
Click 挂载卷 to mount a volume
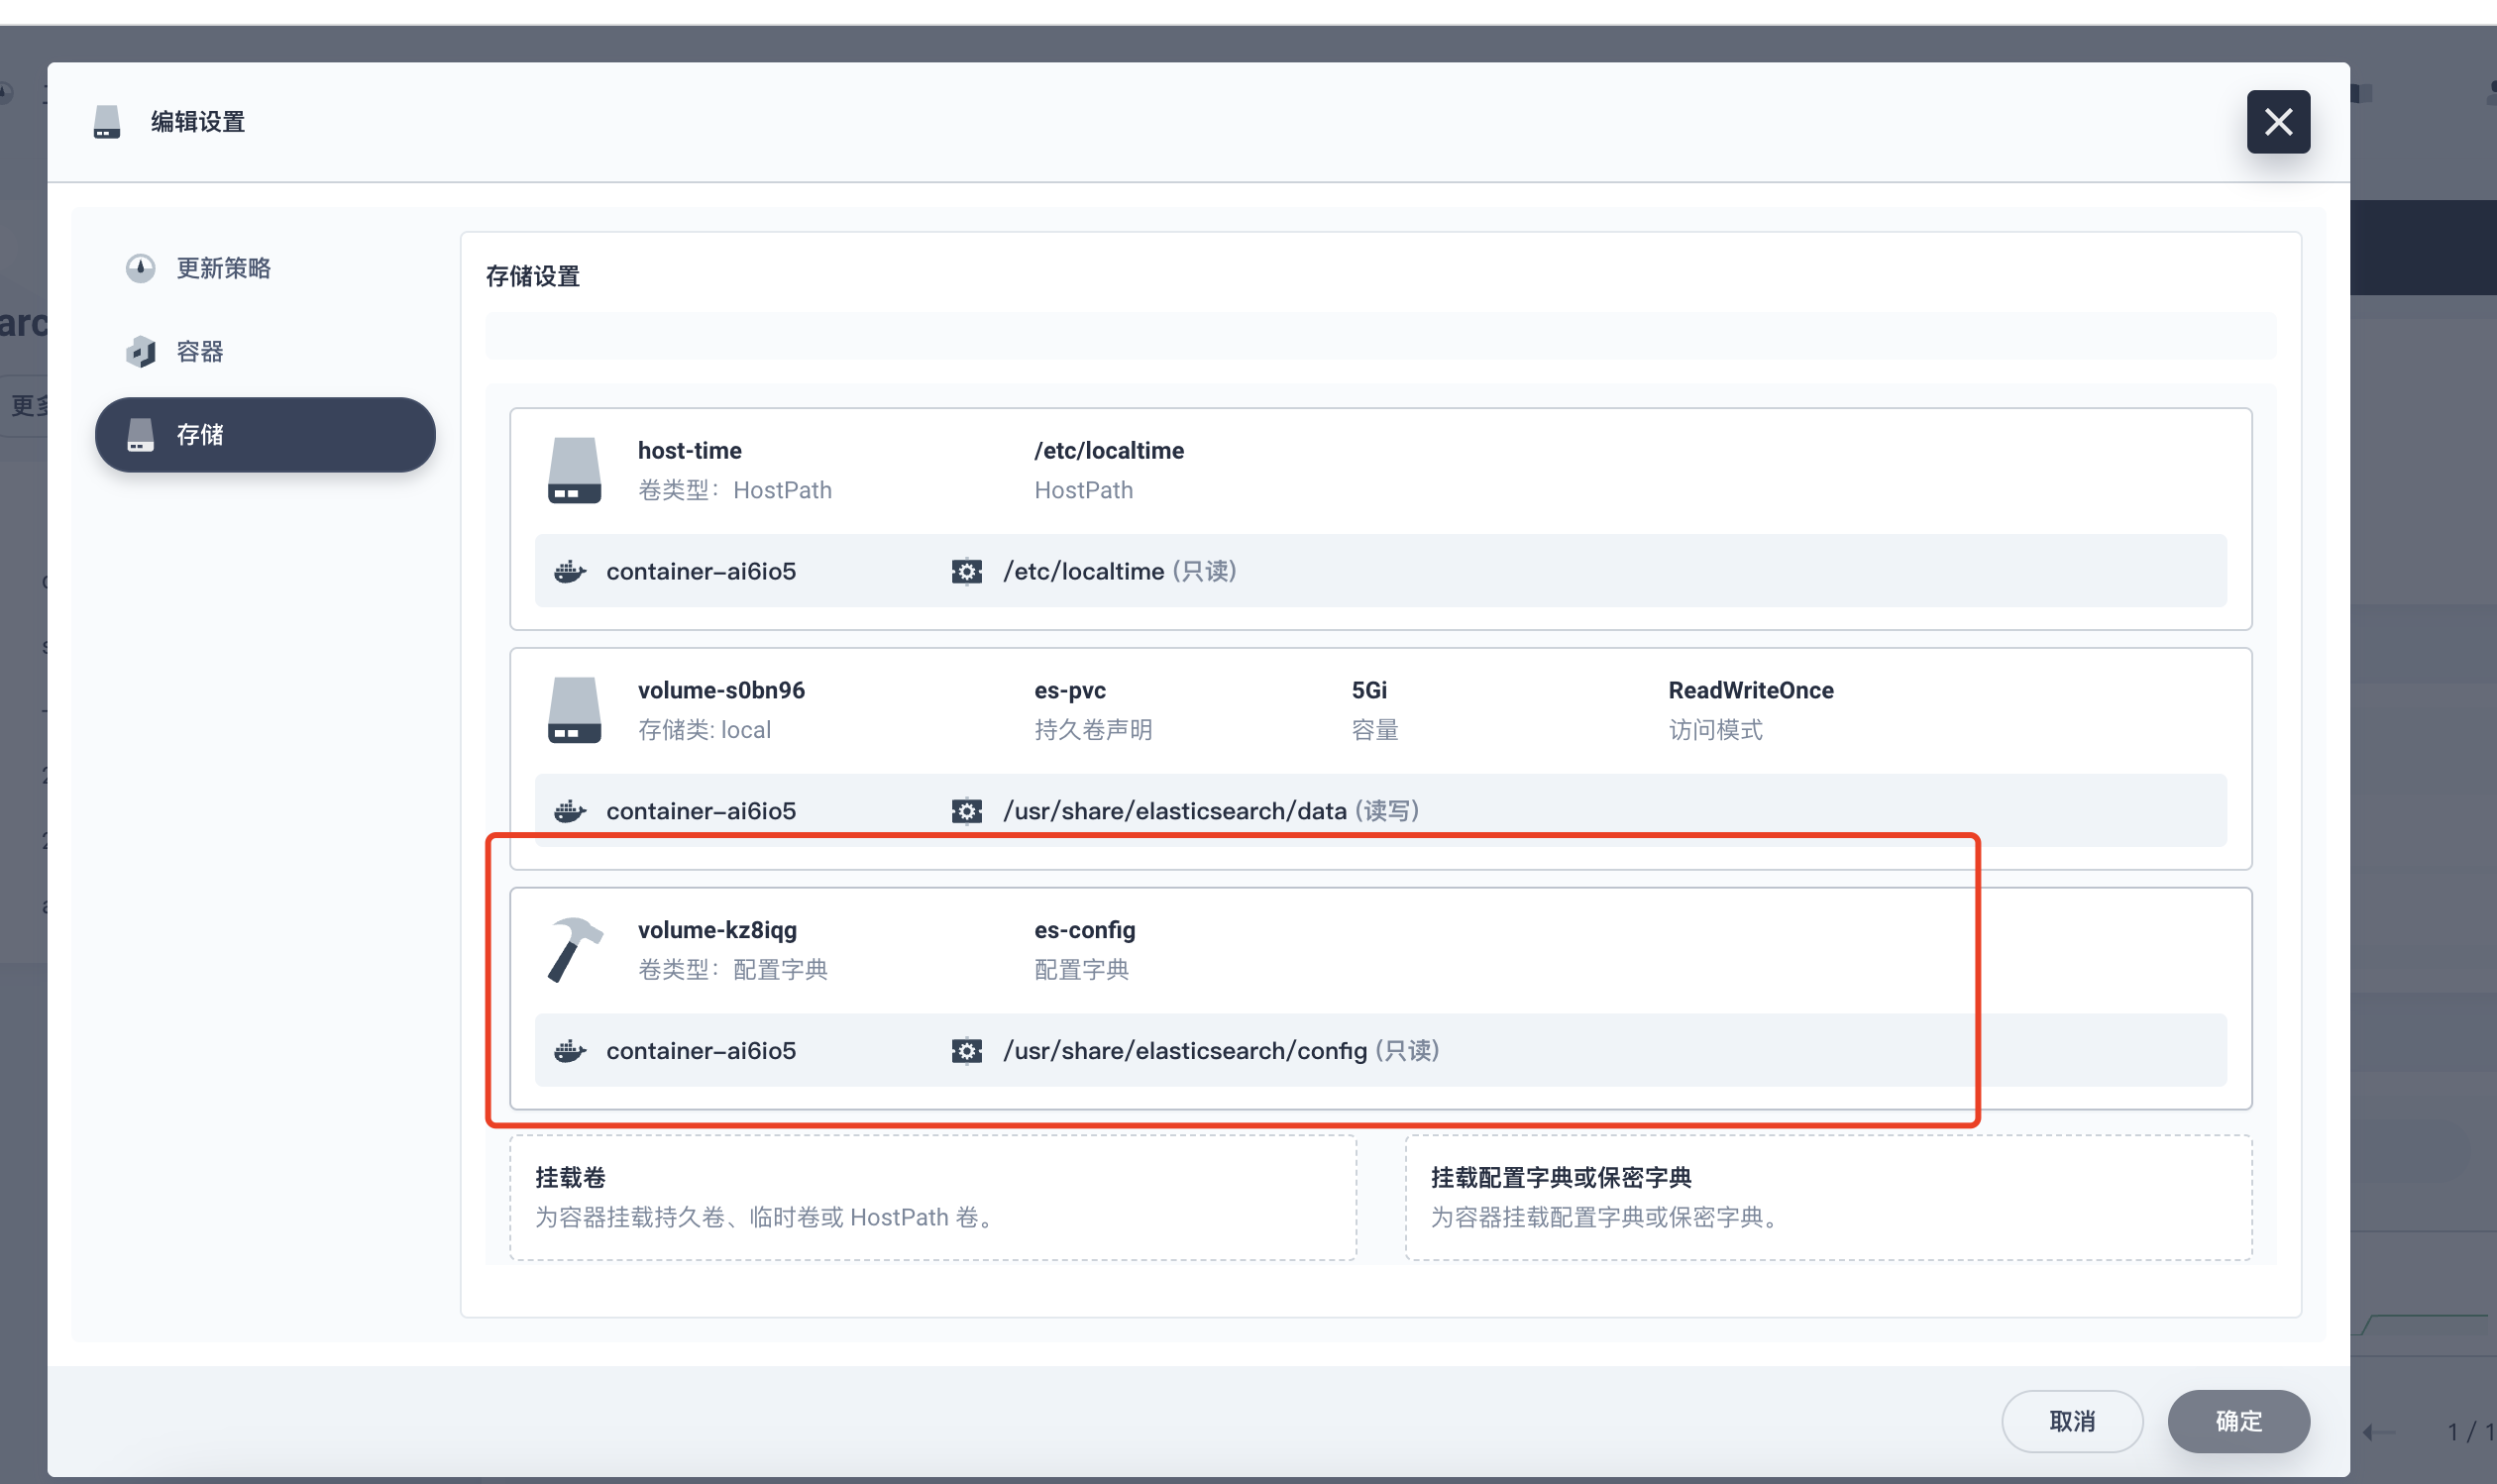point(932,1197)
